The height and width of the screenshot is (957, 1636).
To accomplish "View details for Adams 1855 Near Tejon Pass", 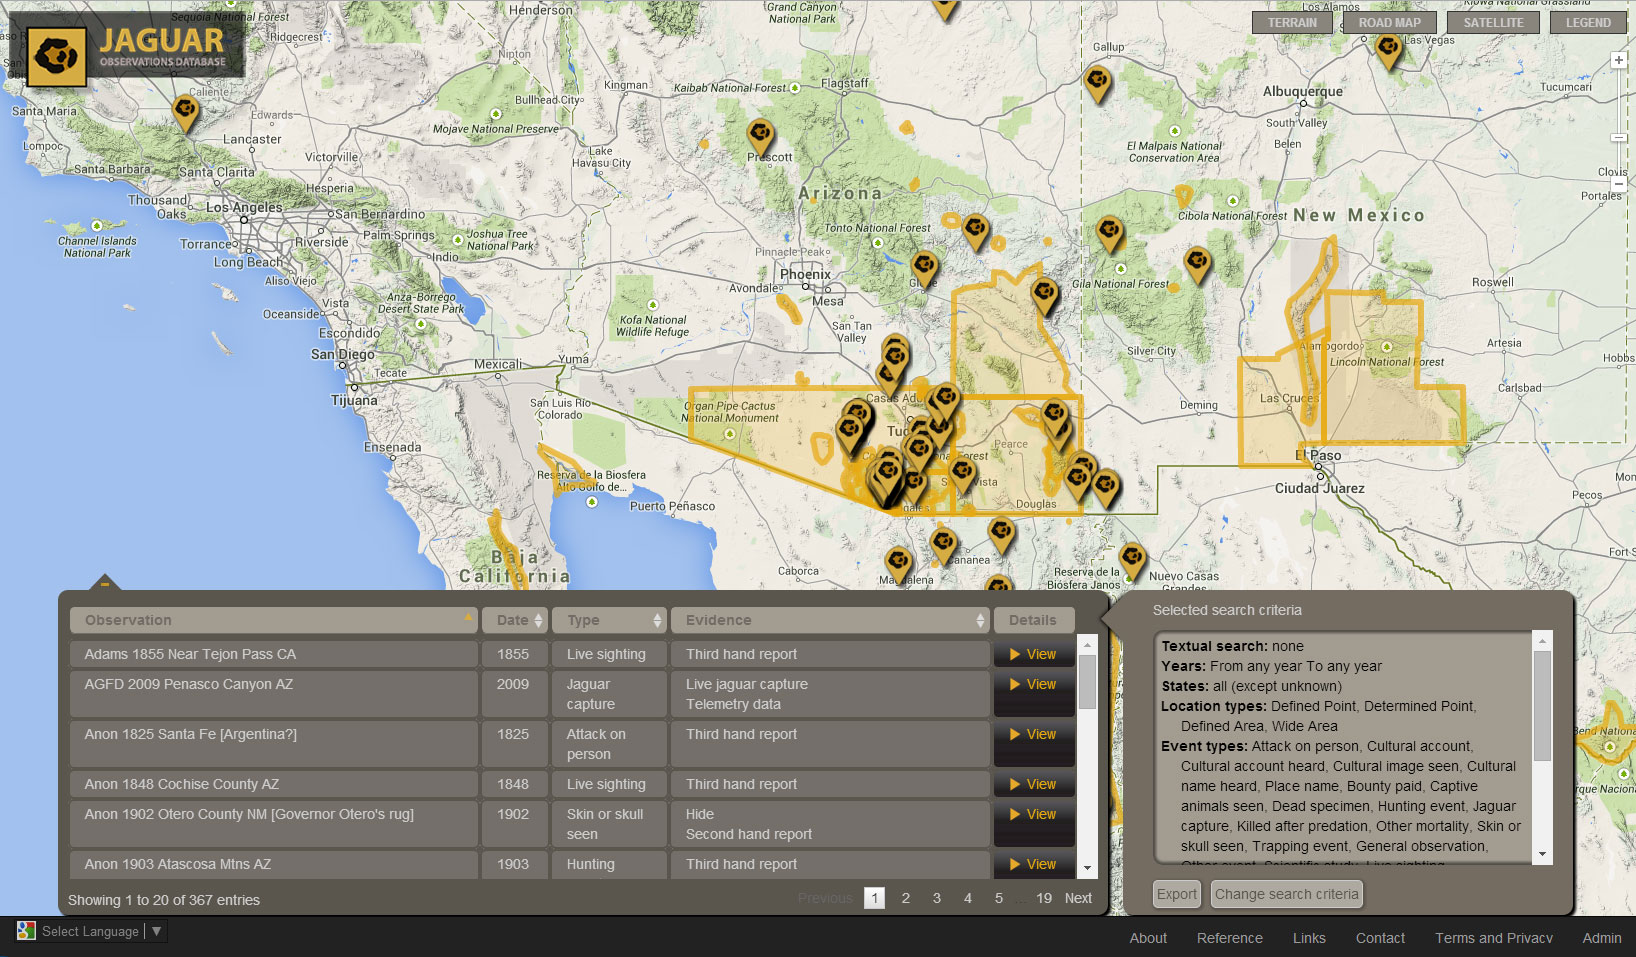I will pyautogui.click(x=1034, y=654).
